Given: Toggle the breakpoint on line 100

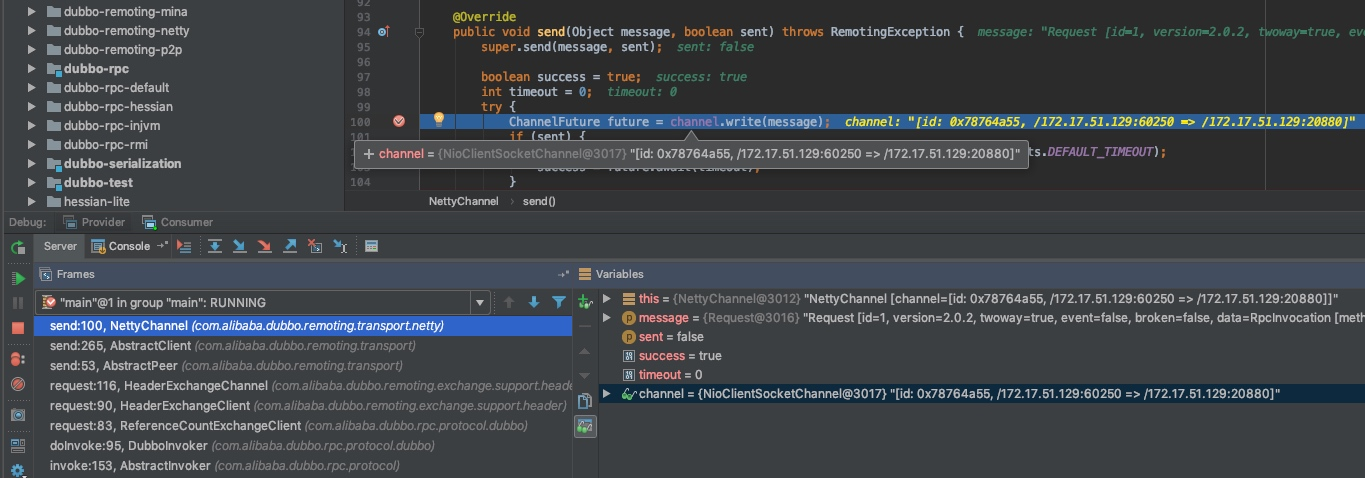Looking at the screenshot, I should coord(399,121).
